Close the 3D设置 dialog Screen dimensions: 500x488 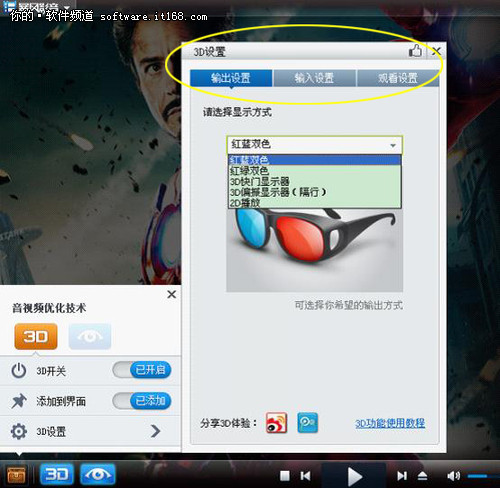pyautogui.click(x=436, y=51)
